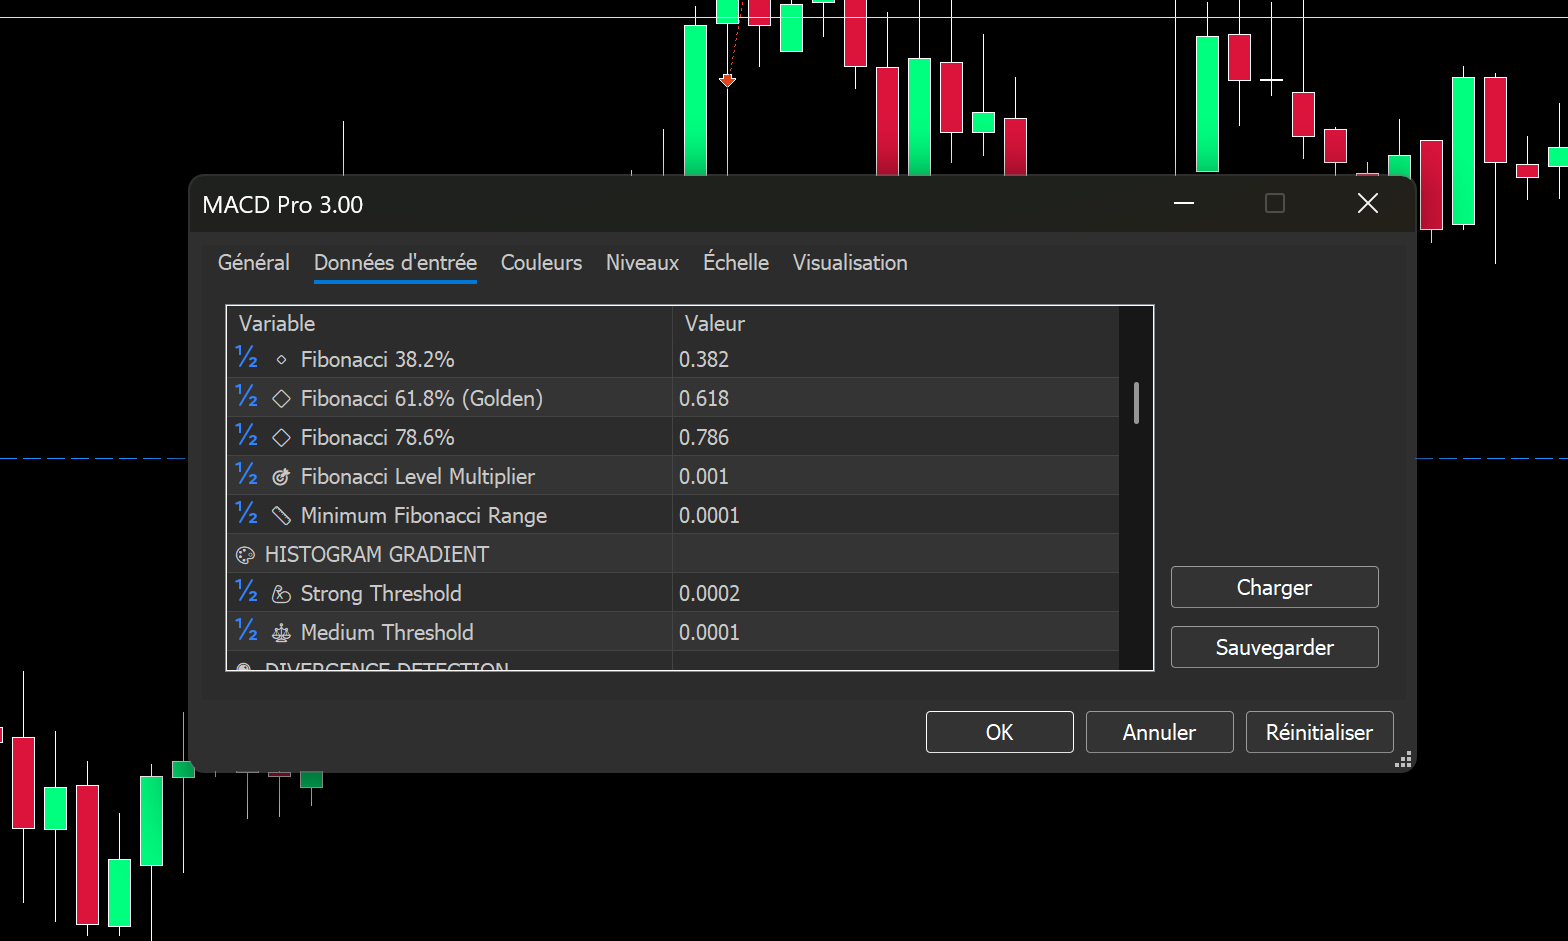Click the flexed arm icon in the Strong Threshold row

[281, 594]
